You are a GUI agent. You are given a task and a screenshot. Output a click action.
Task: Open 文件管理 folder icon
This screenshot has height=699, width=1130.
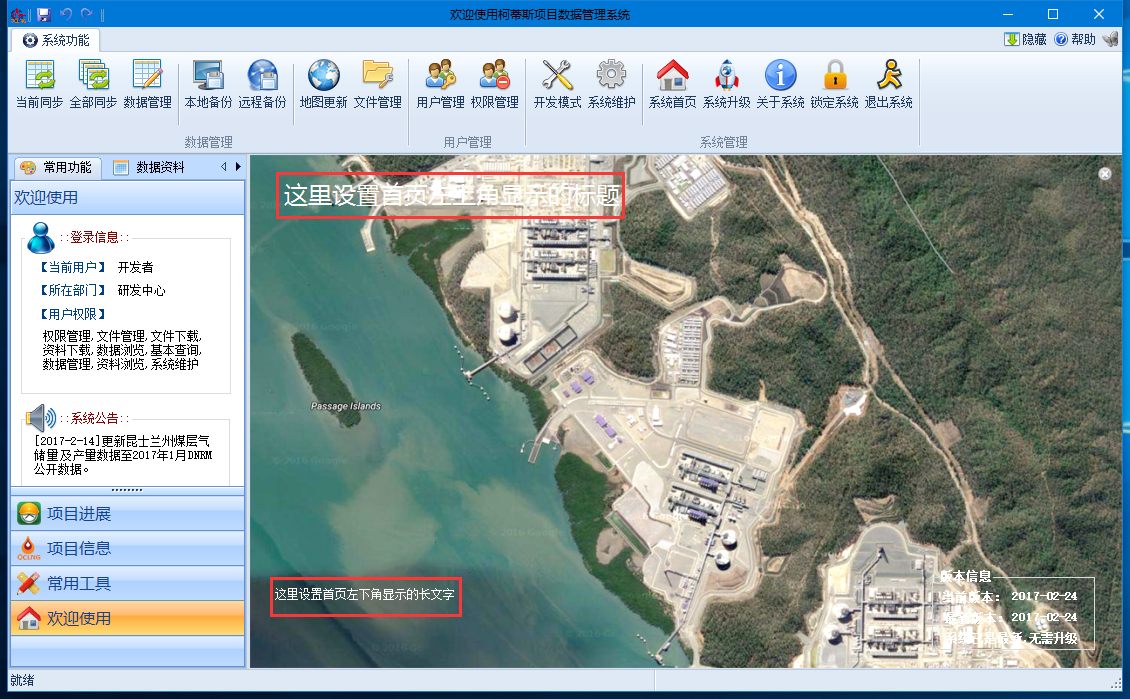[378, 77]
